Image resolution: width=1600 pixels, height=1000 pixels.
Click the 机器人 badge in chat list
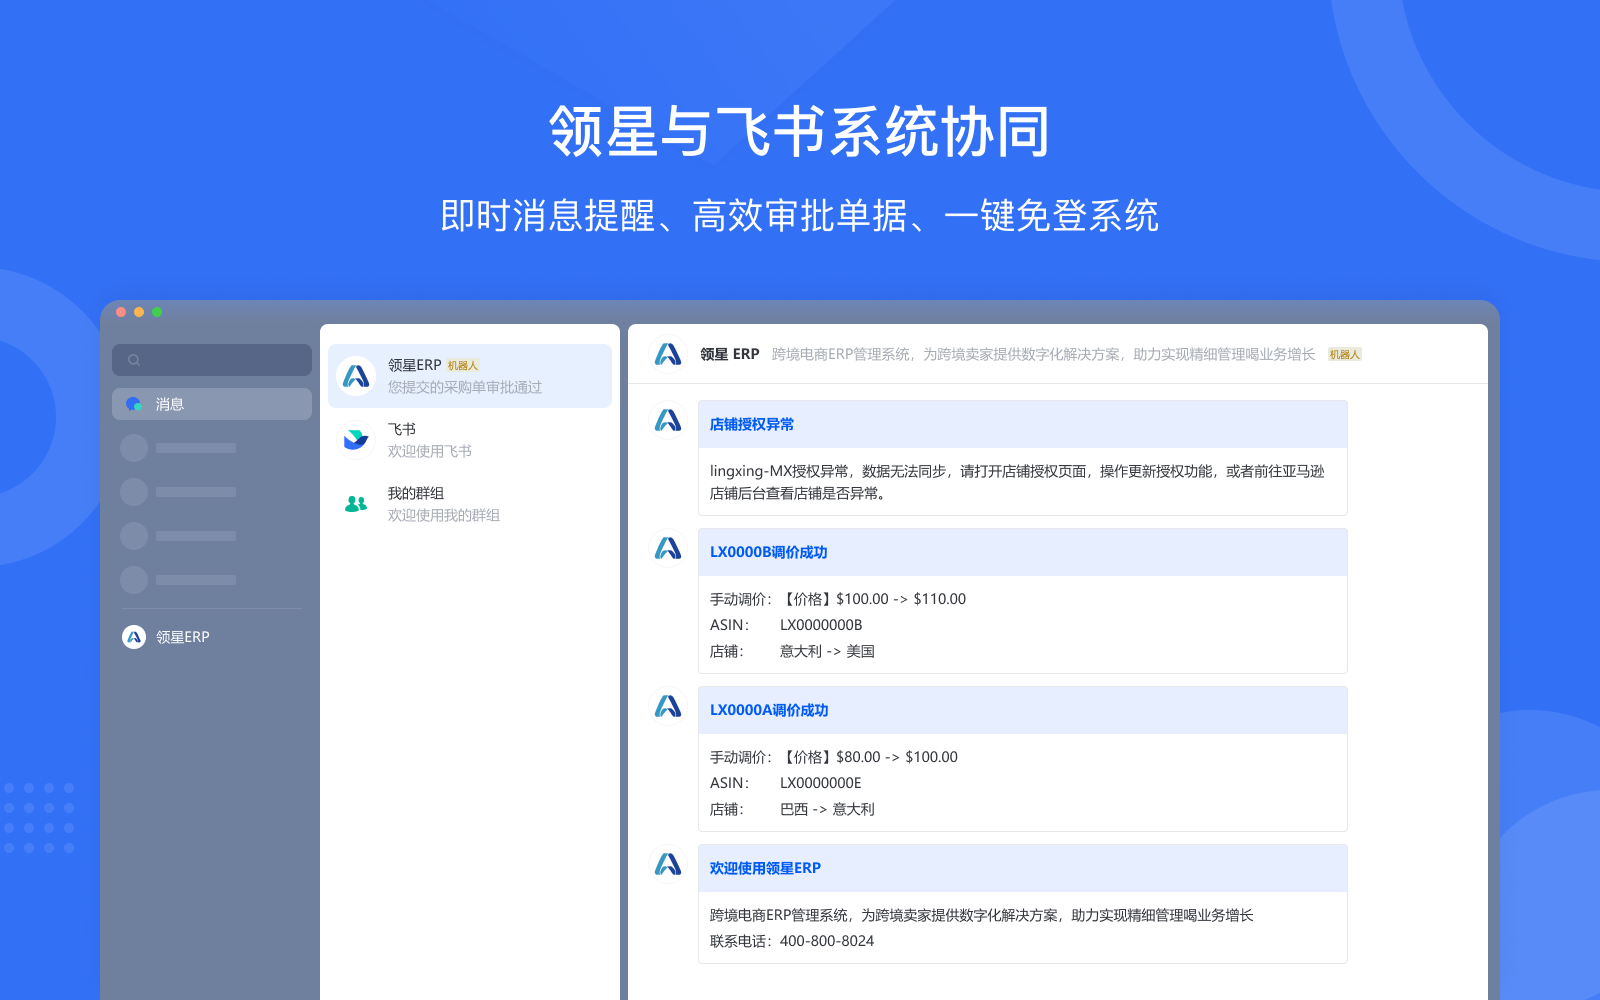tap(462, 366)
